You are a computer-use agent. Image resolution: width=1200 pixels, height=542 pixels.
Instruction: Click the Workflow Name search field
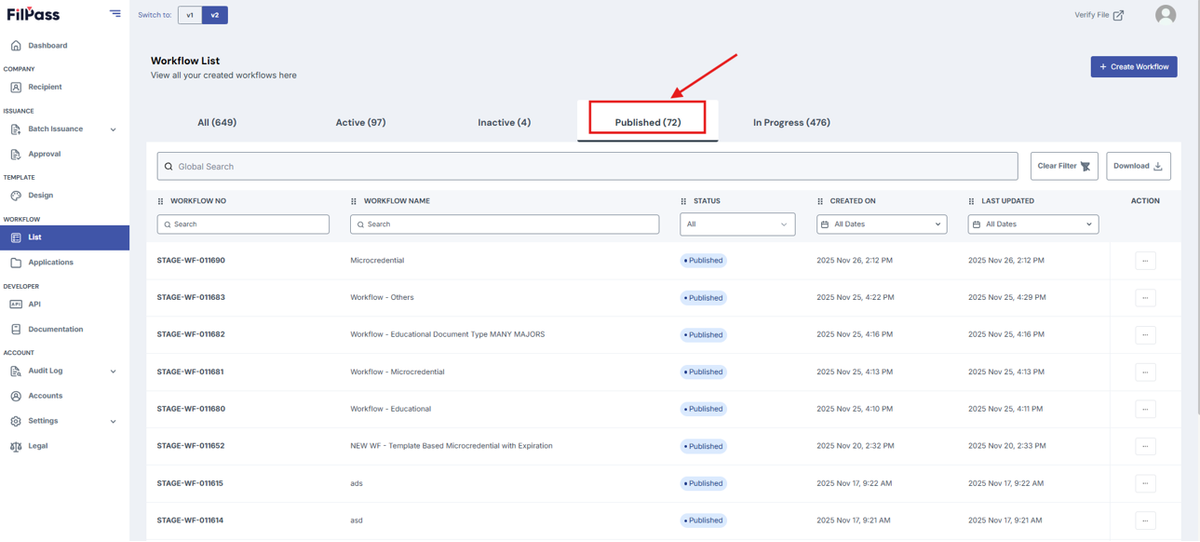[504, 225]
